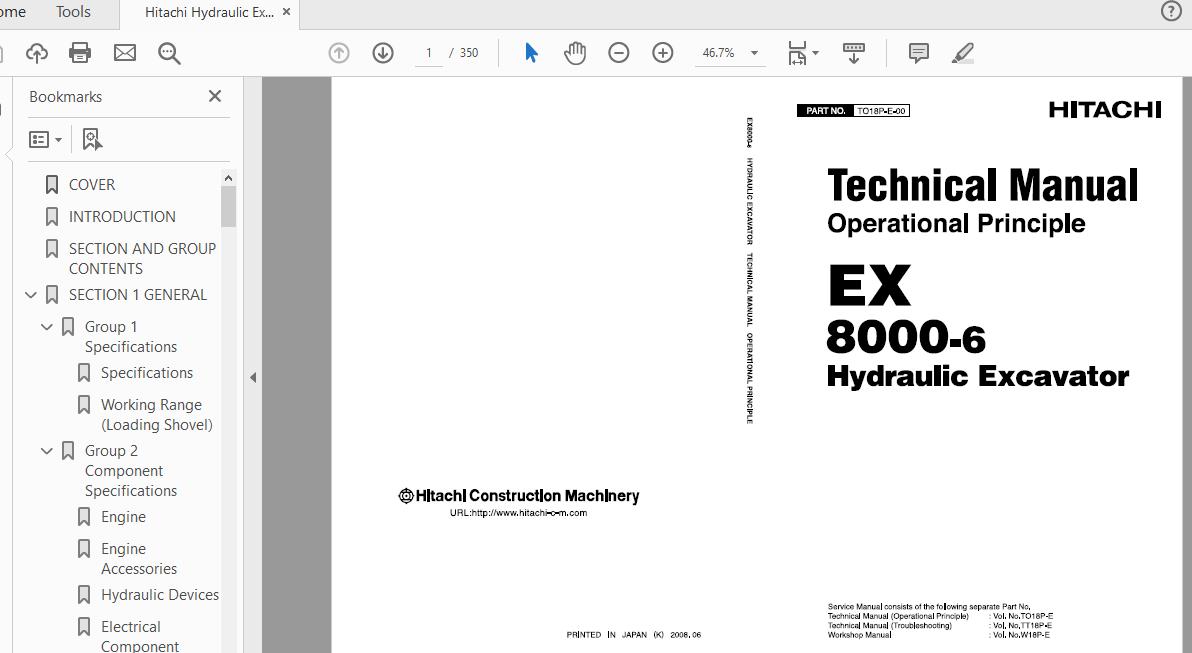Open Working Range (Loading Shovel) bookmark
Viewport: 1192px width, 653px height.
point(157,414)
